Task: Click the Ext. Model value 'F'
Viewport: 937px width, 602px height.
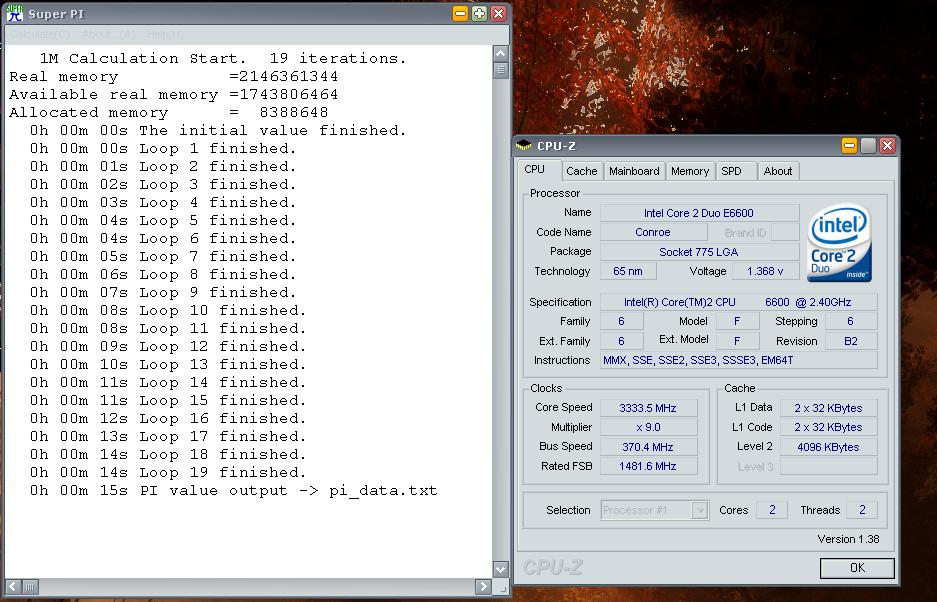Action: 737,341
